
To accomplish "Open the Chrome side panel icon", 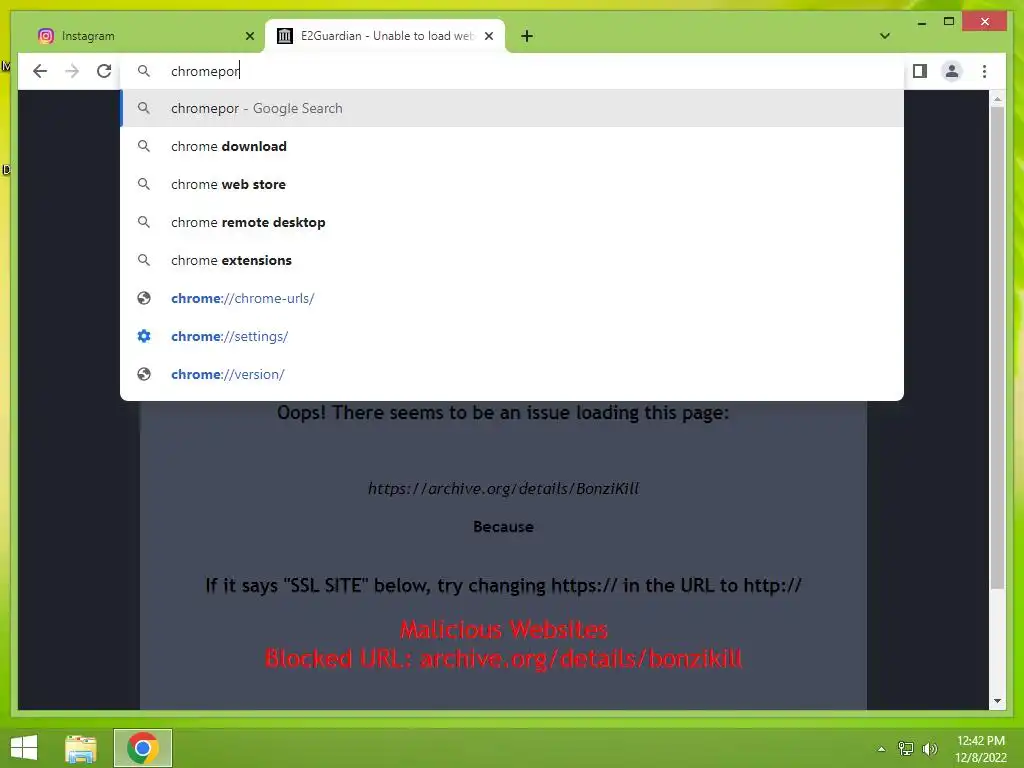I will [x=920, y=71].
